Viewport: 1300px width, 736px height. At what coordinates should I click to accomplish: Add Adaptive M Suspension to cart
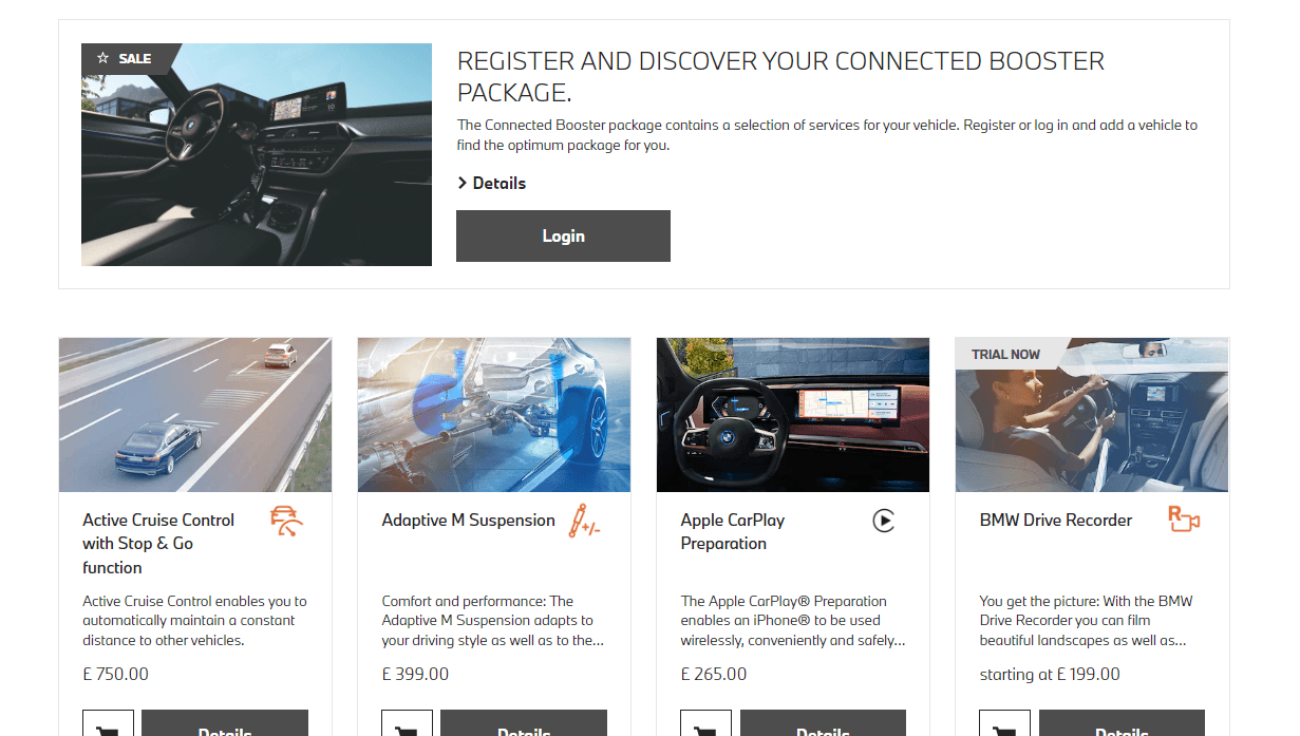tap(407, 724)
